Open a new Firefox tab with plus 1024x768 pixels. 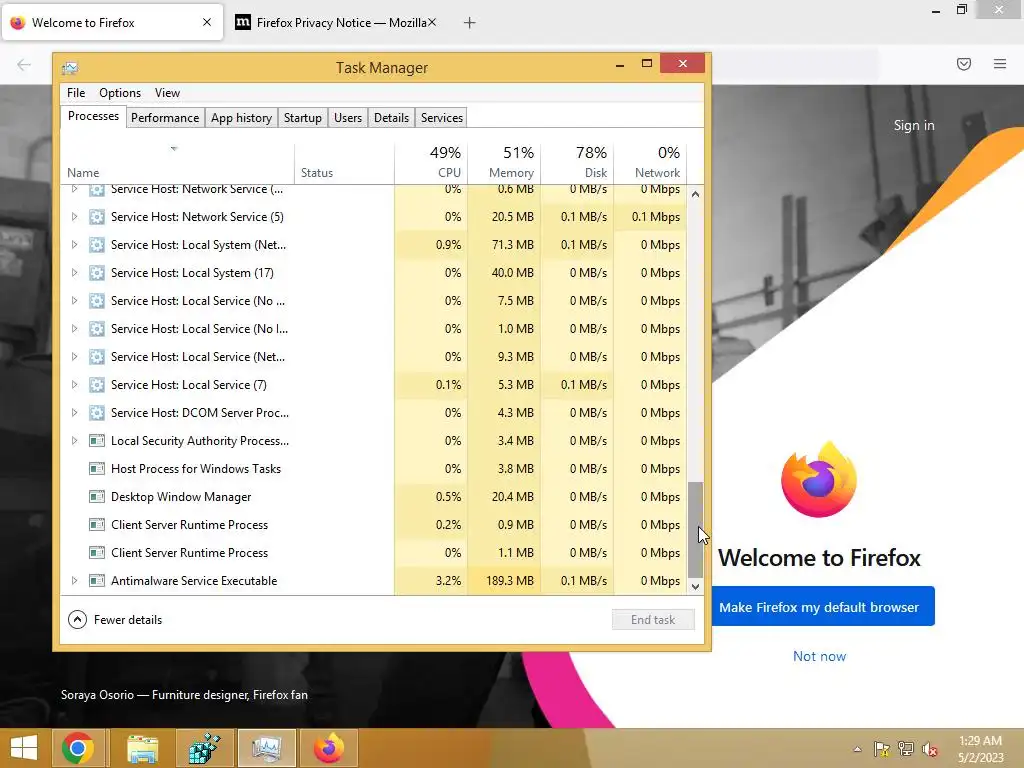pos(470,23)
